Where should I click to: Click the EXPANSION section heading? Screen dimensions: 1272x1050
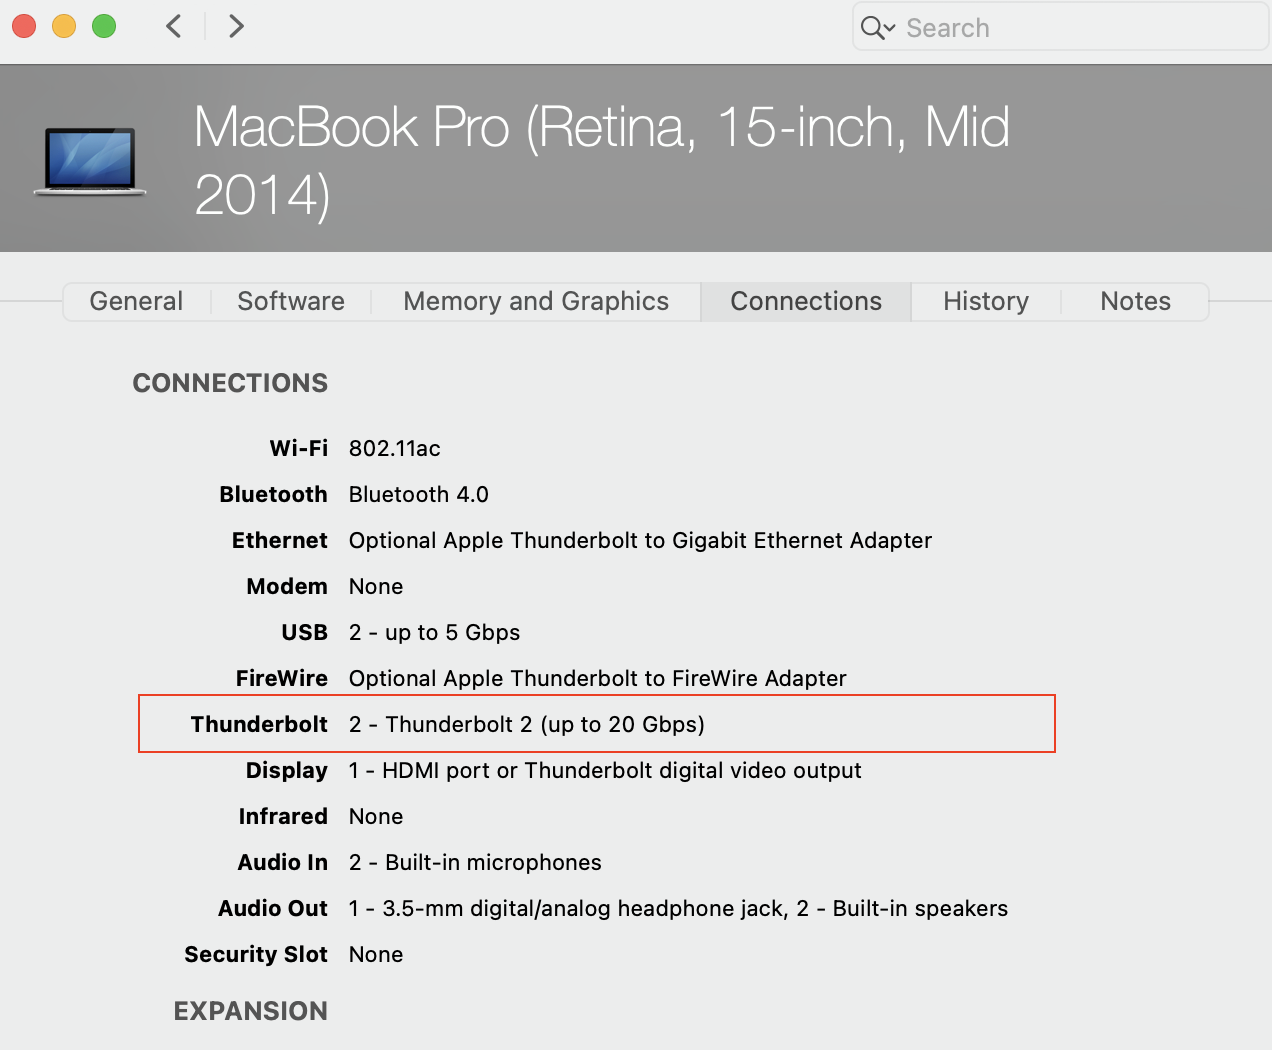(x=251, y=1011)
